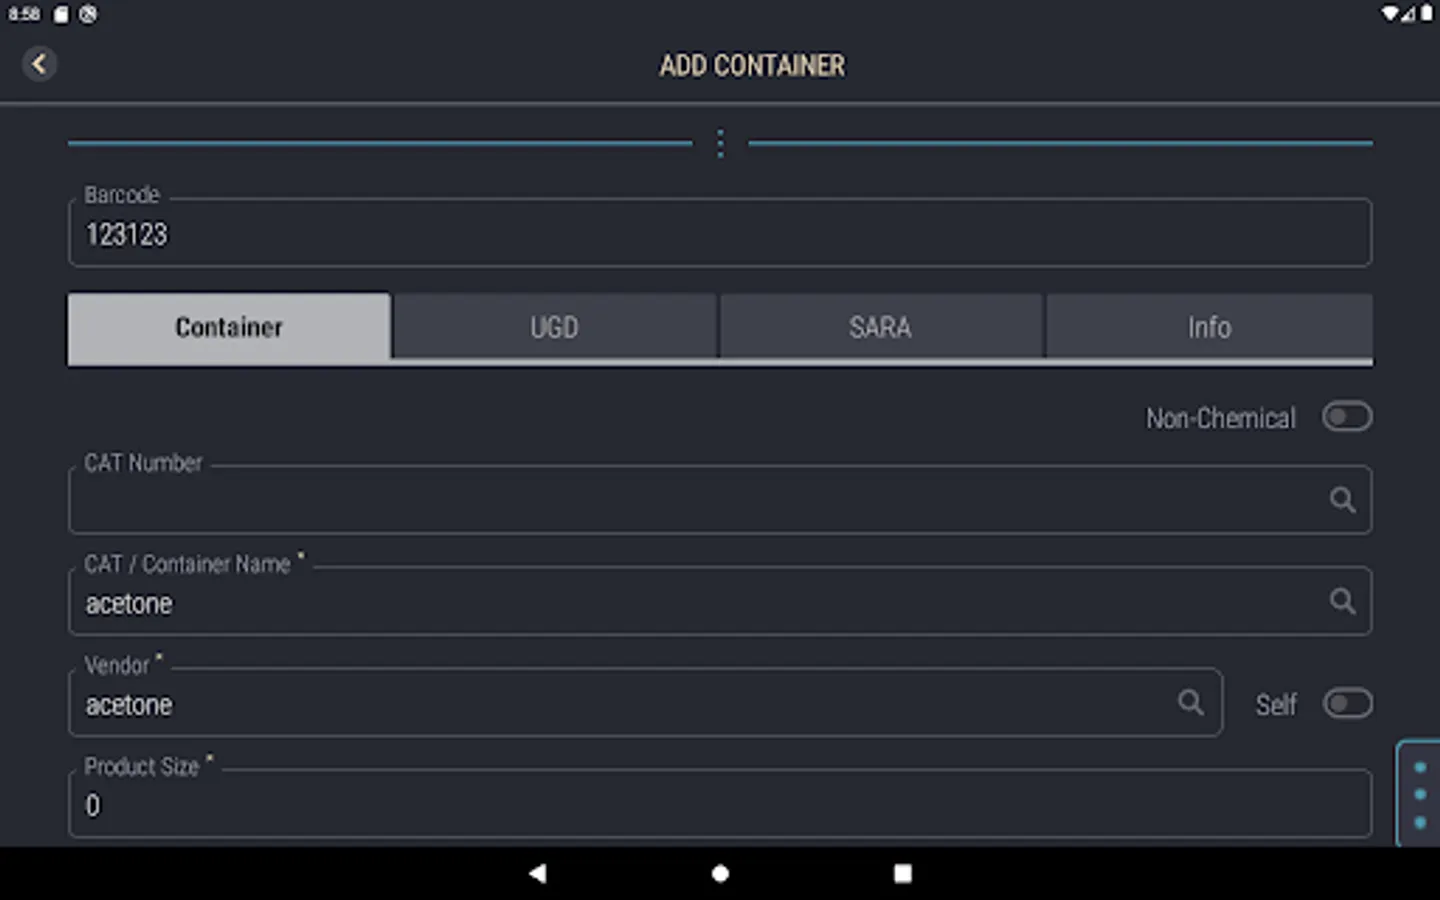
Task: Tap the back arrow icon
Action: (39, 64)
